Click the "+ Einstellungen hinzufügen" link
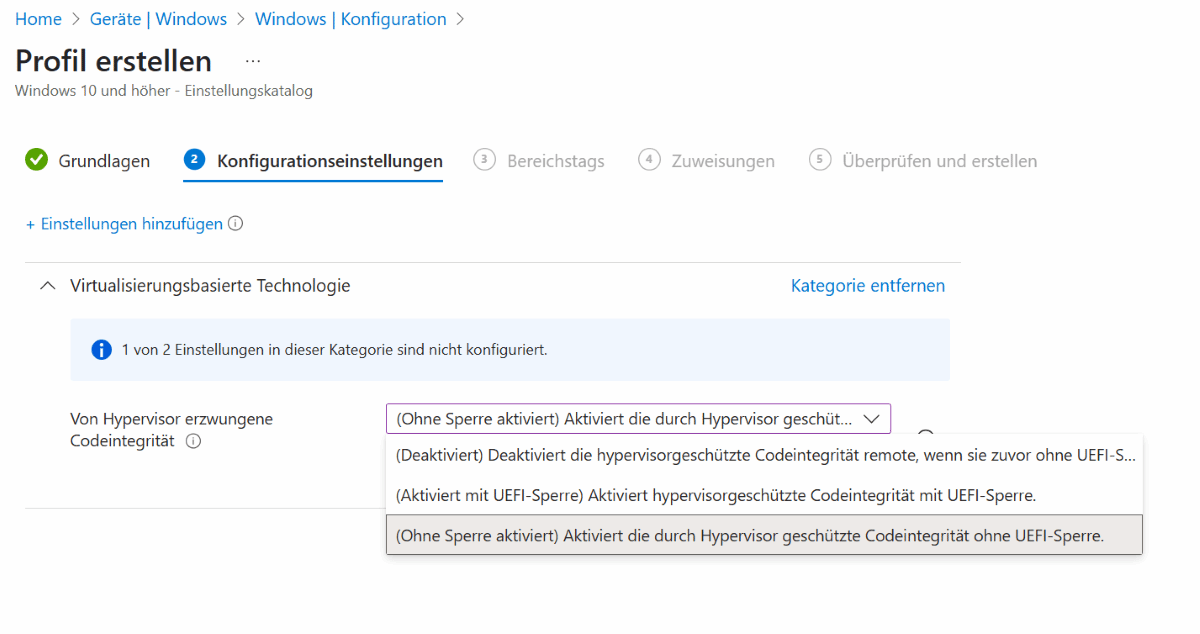 tap(124, 224)
